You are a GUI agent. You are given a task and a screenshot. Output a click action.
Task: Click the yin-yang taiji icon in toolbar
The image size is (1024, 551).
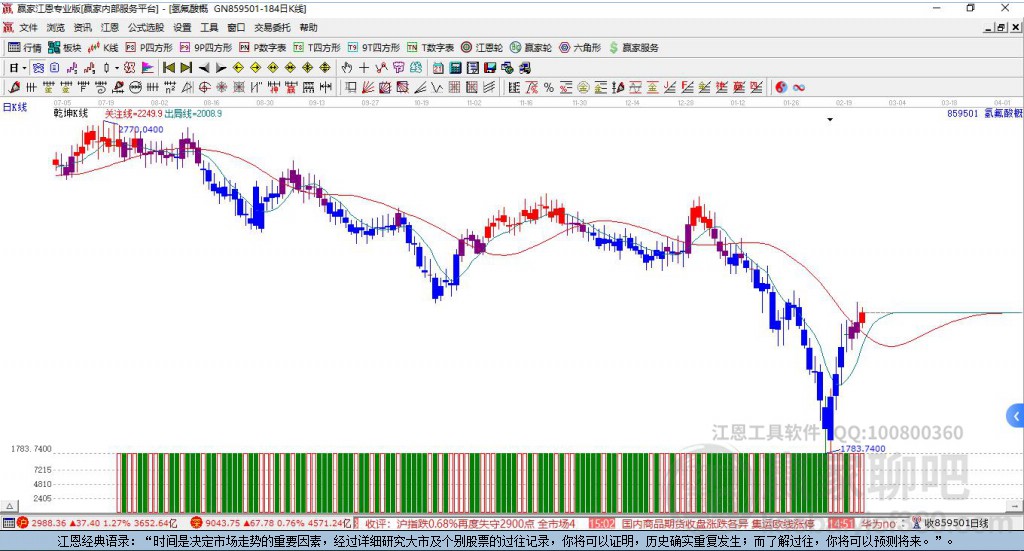point(782,87)
